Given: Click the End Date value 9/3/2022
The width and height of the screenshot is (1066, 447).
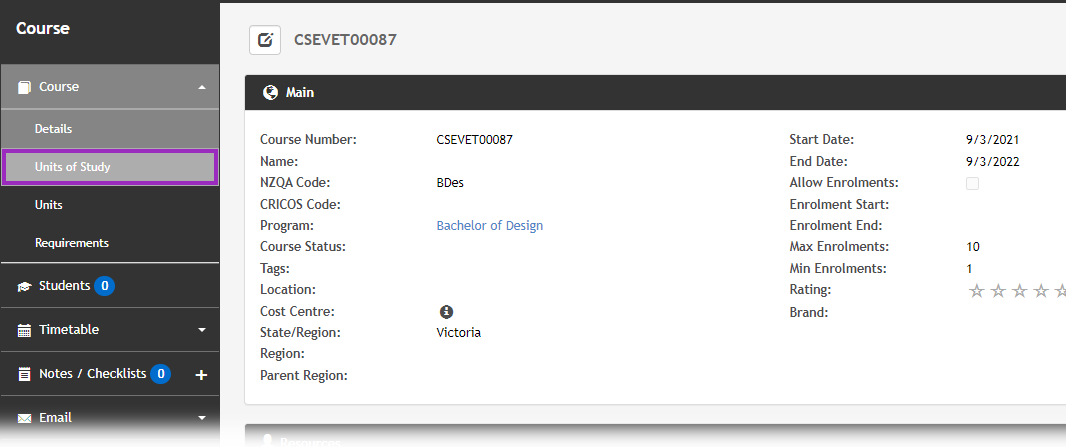Looking at the screenshot, I should (993, 162).
